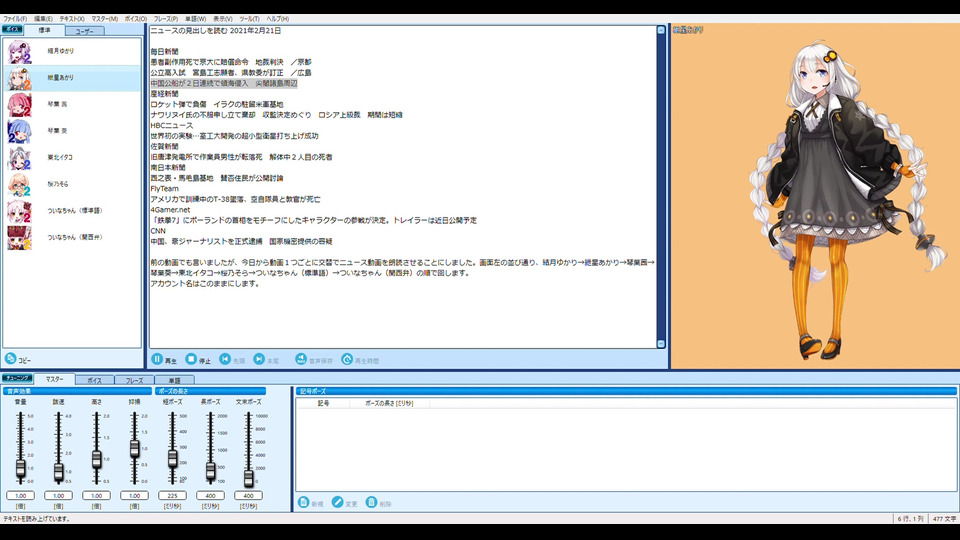Click the コピー copy voice icon
The image size is (960, 540).
10,359
